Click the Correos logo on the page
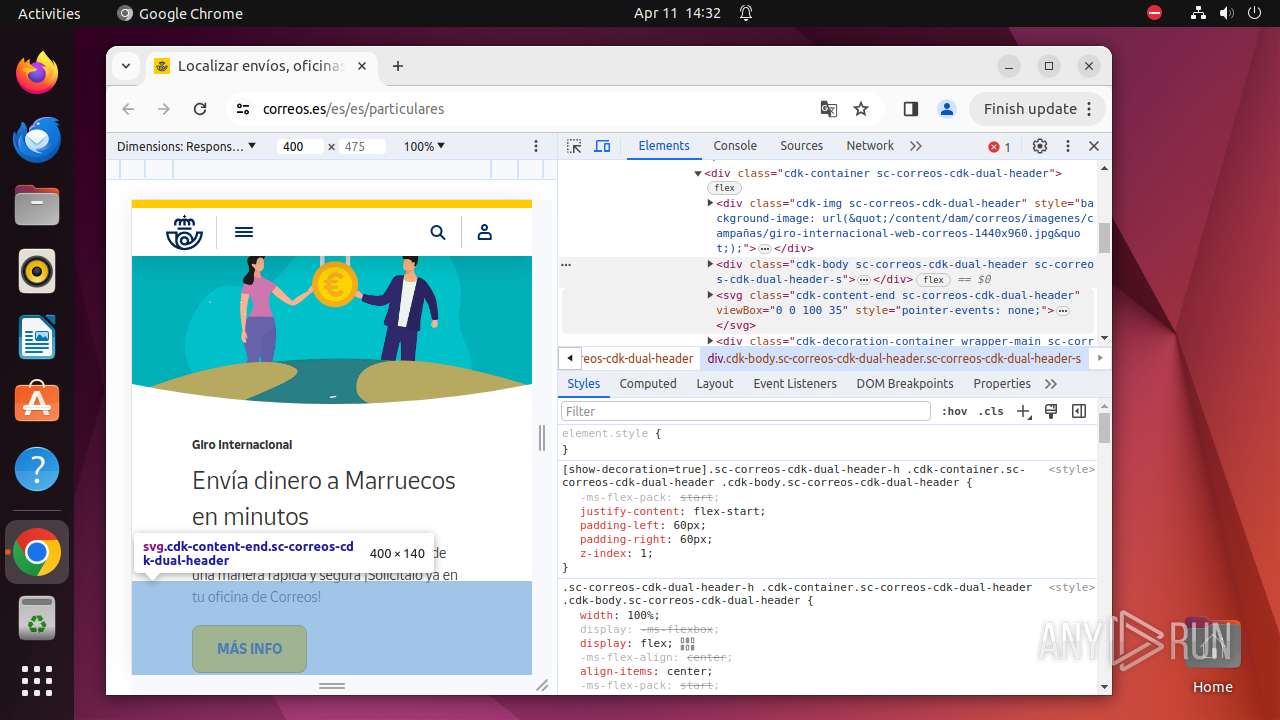 pyautogui.click(x=184, y=232)
